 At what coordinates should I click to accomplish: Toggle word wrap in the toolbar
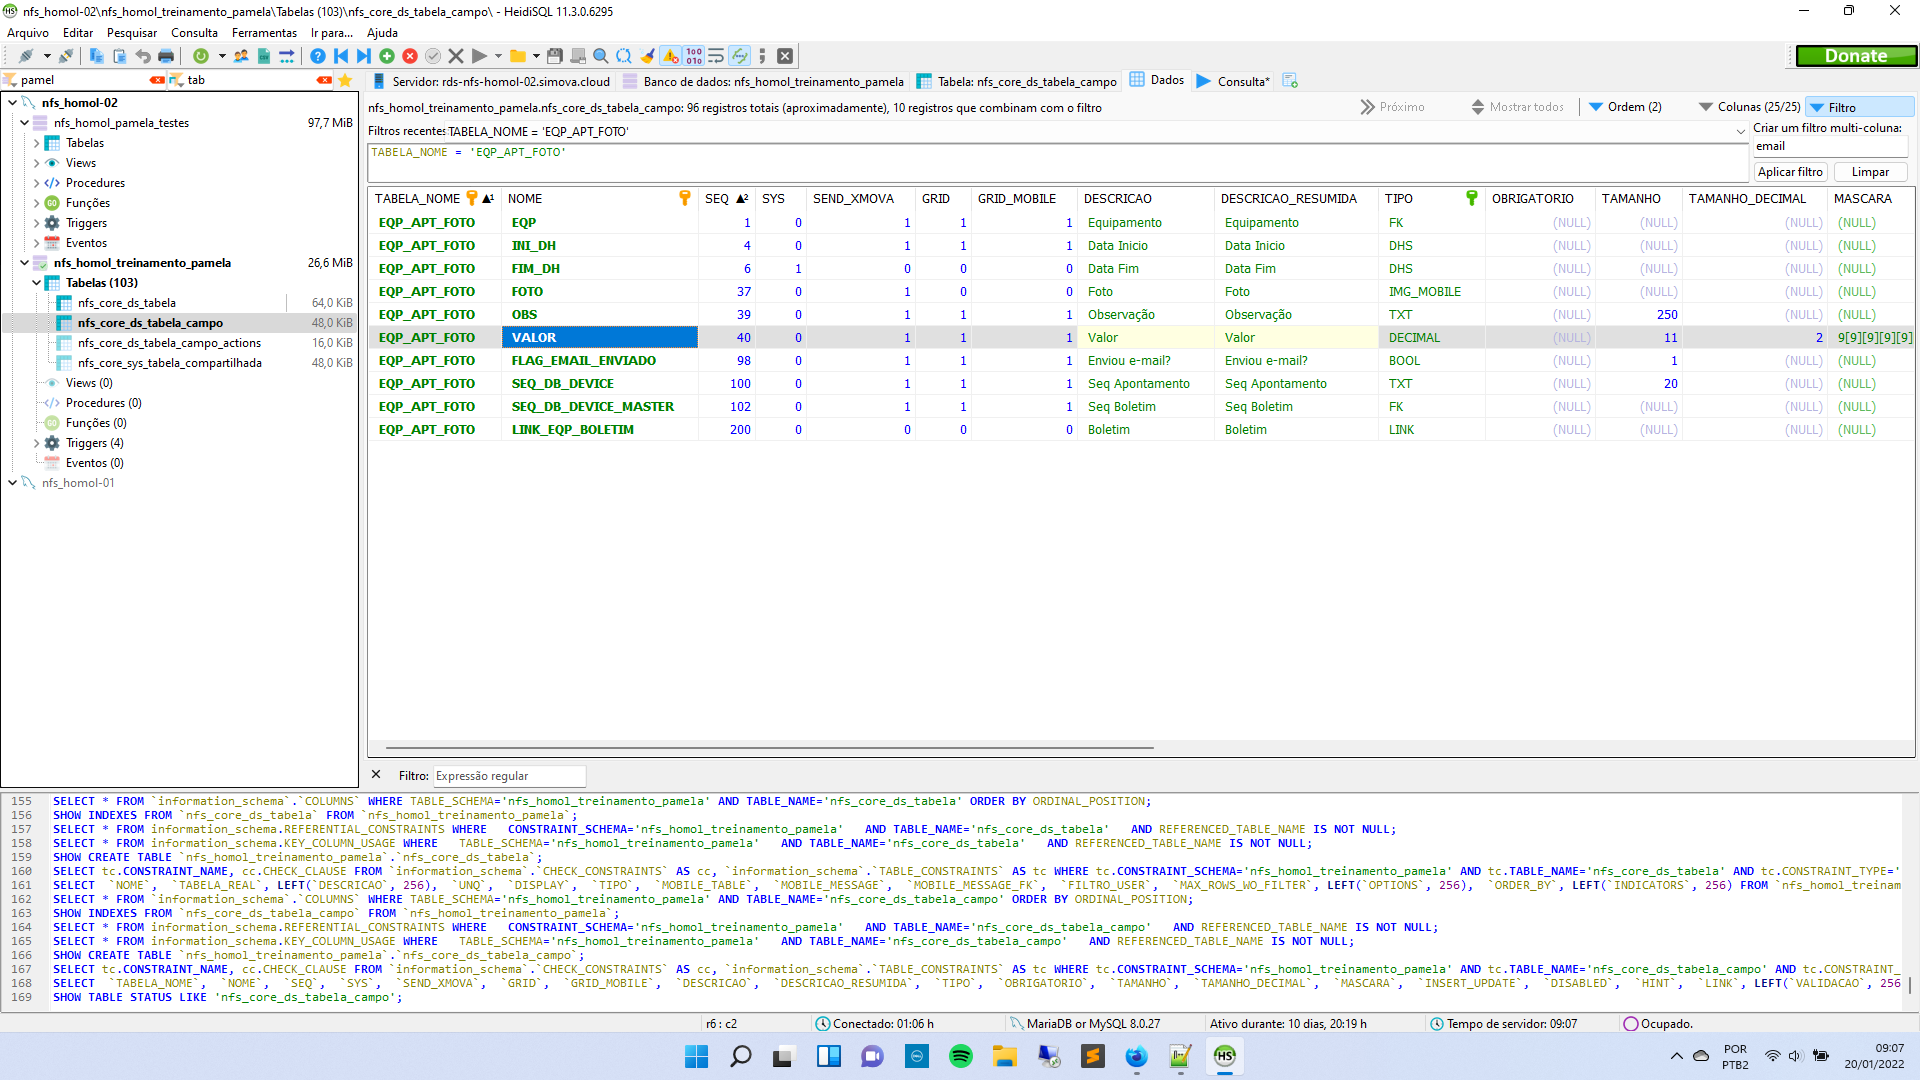pos(716,56)
